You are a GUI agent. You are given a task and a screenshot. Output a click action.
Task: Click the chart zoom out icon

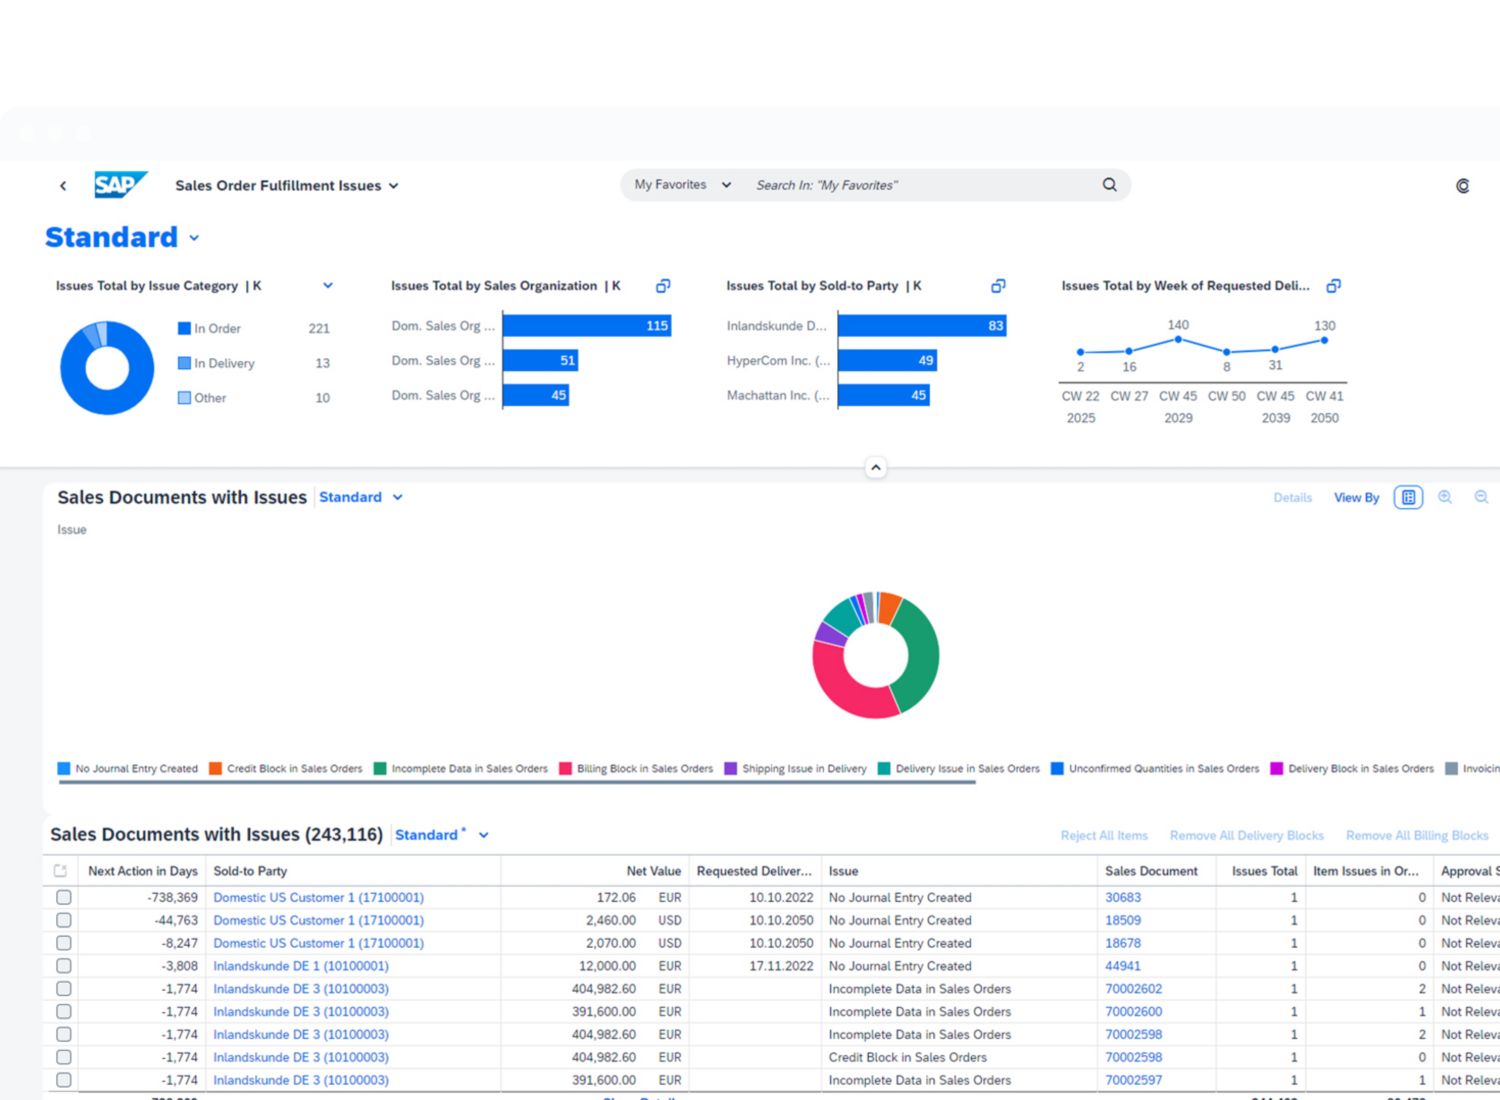pyautogui.click(x=1481, y=497)
